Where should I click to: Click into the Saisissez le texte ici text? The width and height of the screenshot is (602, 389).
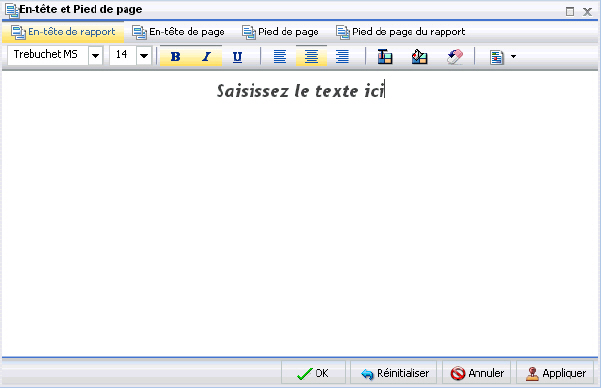pyautogui.click(x=300, y=91)
